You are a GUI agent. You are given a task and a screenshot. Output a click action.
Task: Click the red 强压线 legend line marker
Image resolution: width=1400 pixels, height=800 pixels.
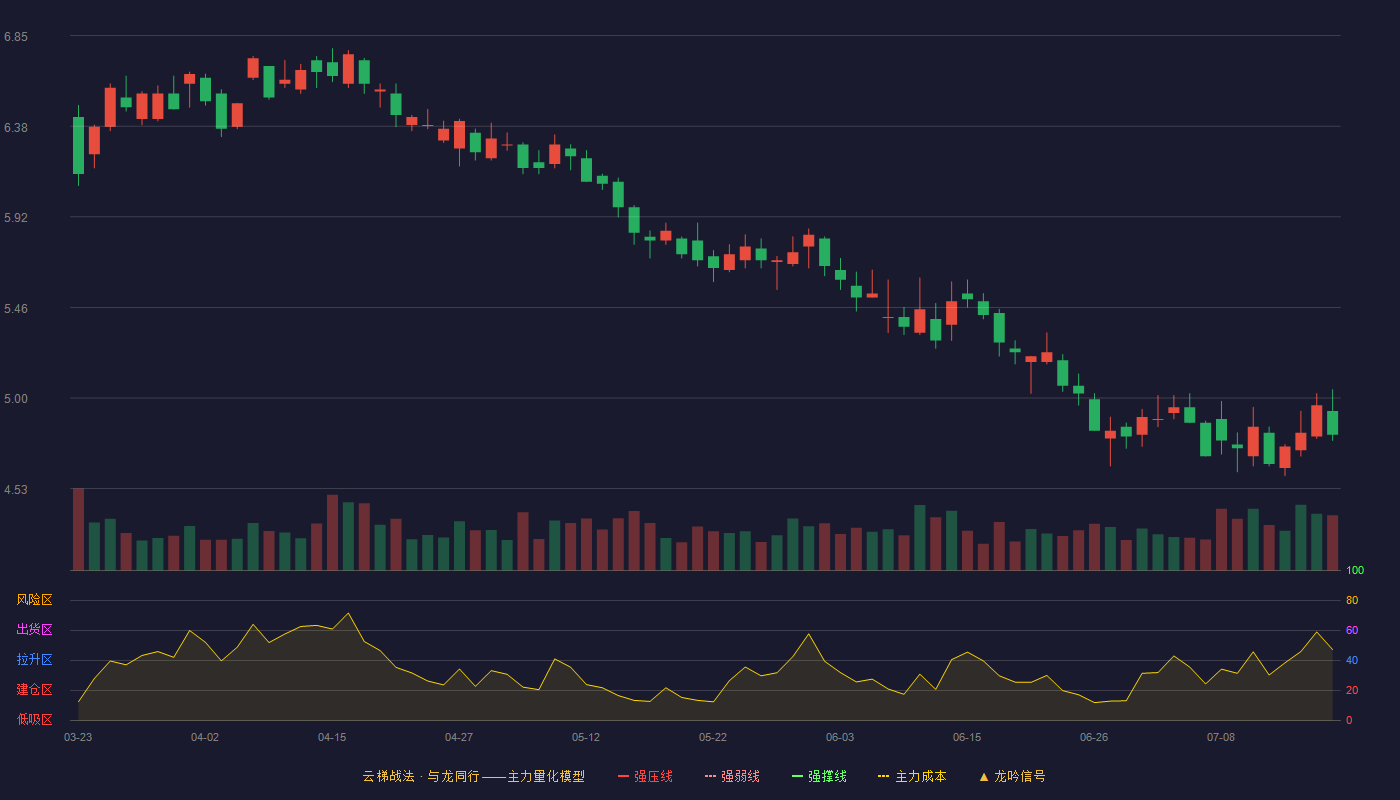623,777
